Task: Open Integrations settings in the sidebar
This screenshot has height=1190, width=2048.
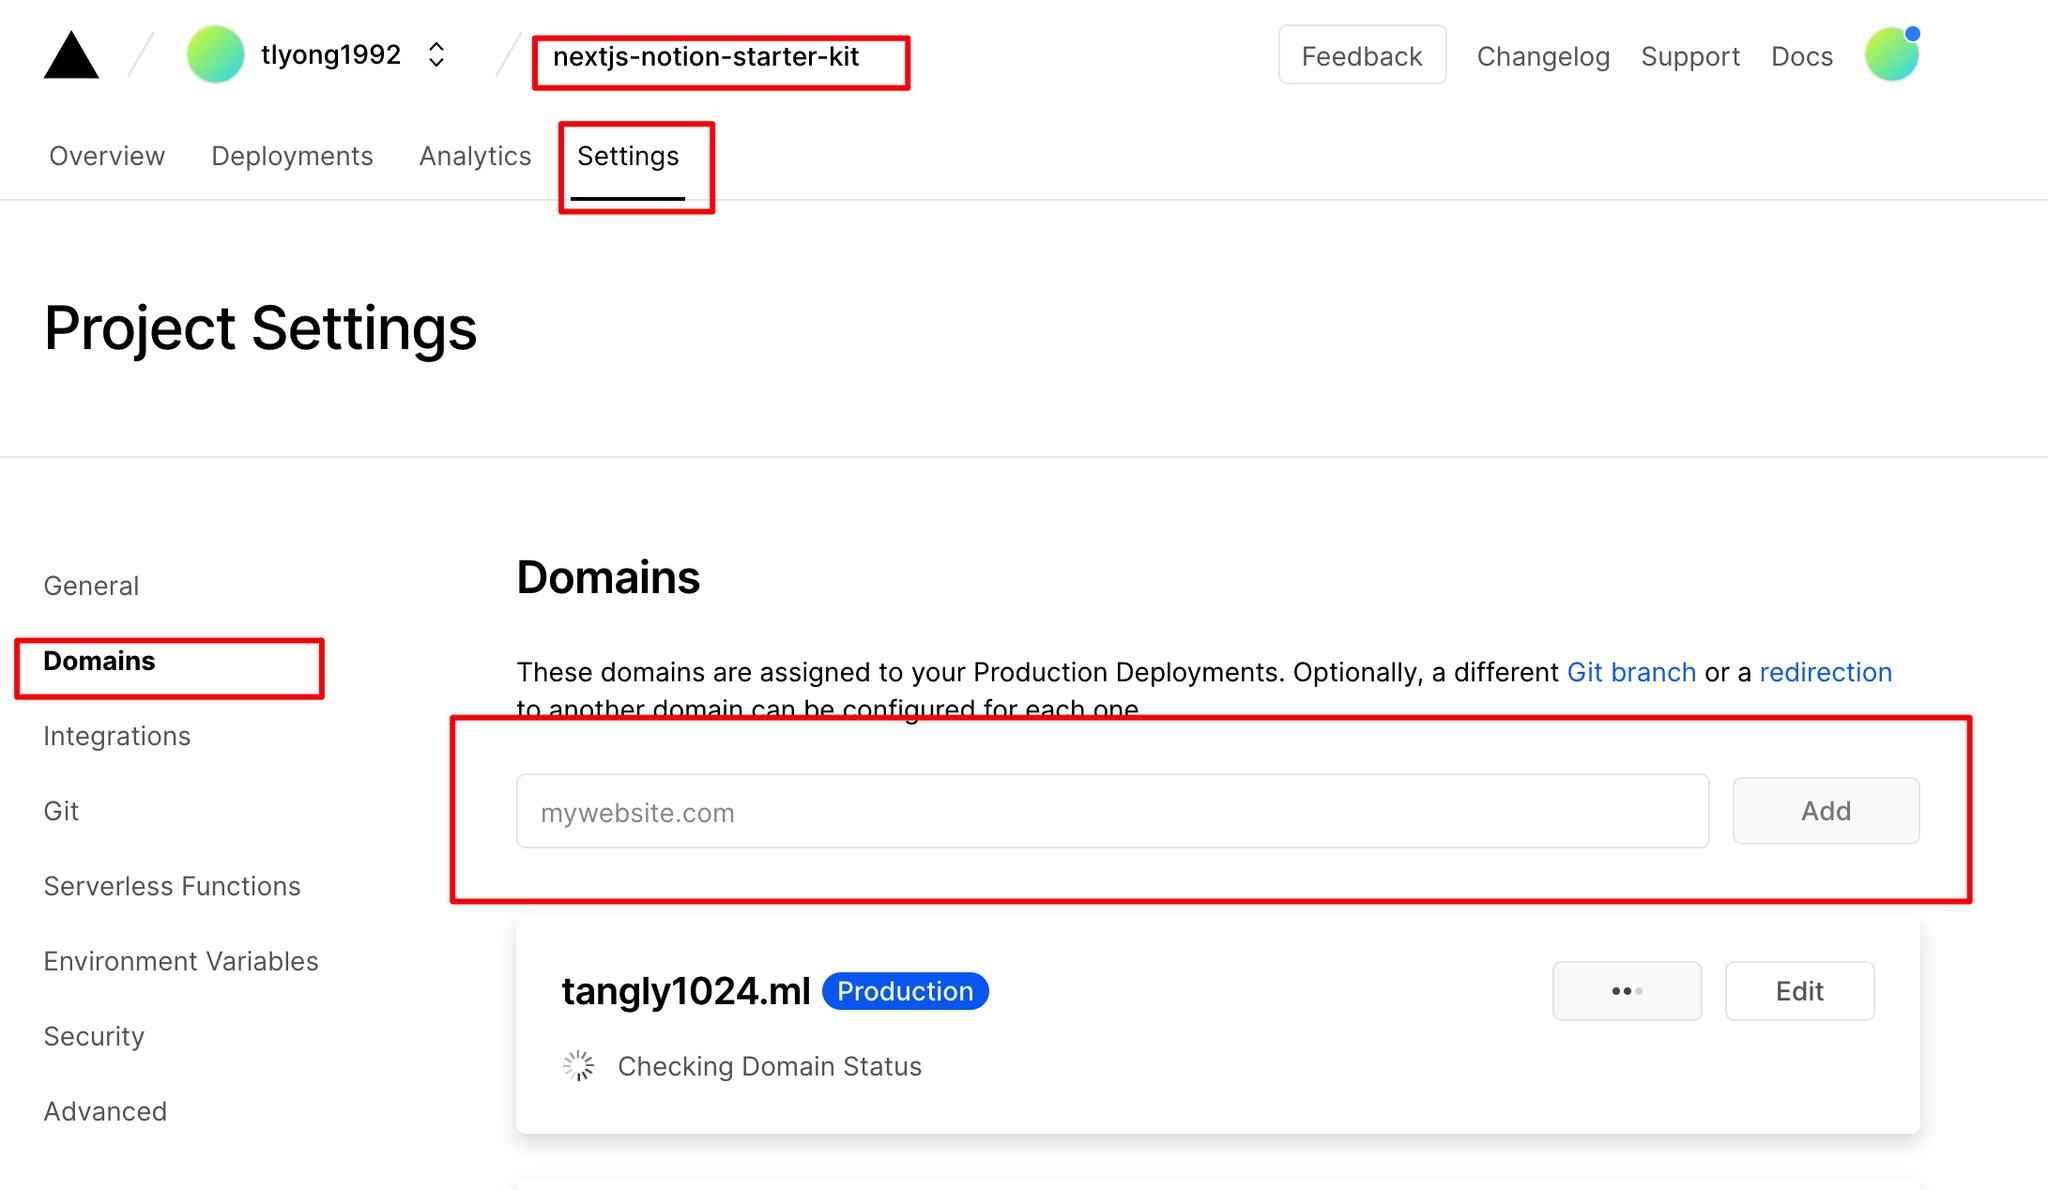Action: [x=117, y=736]
